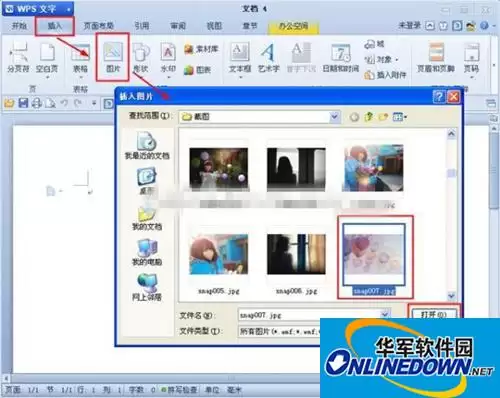Screen dimensions: 500x398
Task: Expand the 查找范围 folder dropdown
Action: 334,117
